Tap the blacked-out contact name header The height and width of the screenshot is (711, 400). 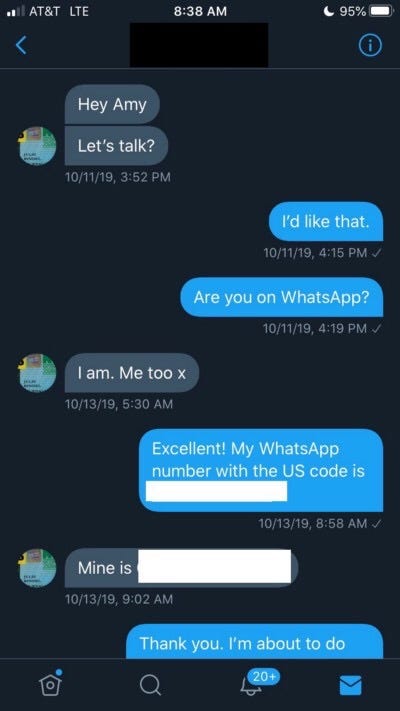click(x=199, y=45)
